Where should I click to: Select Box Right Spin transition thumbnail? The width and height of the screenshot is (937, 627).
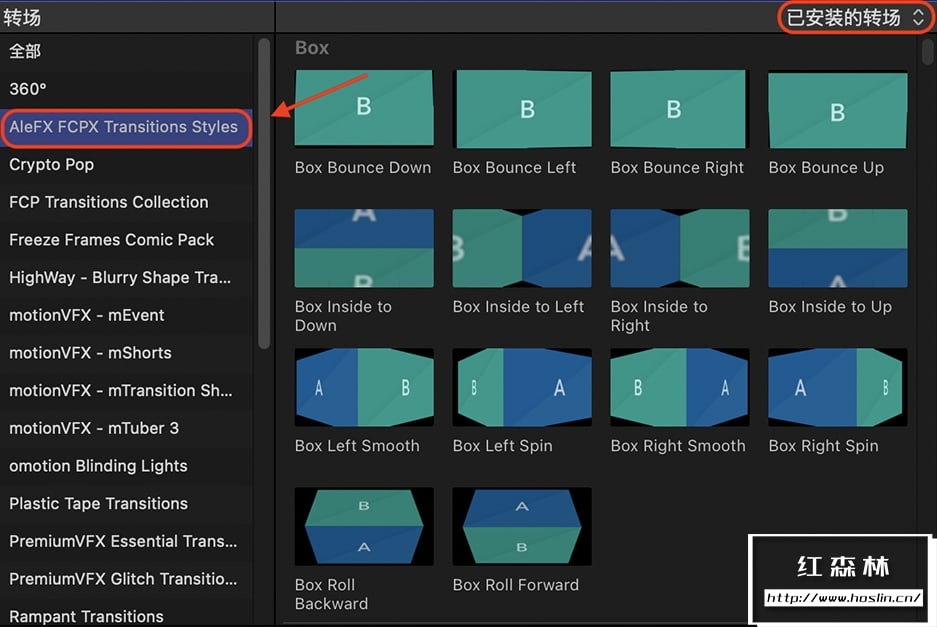pyautogui.click(x=838, y=387)
